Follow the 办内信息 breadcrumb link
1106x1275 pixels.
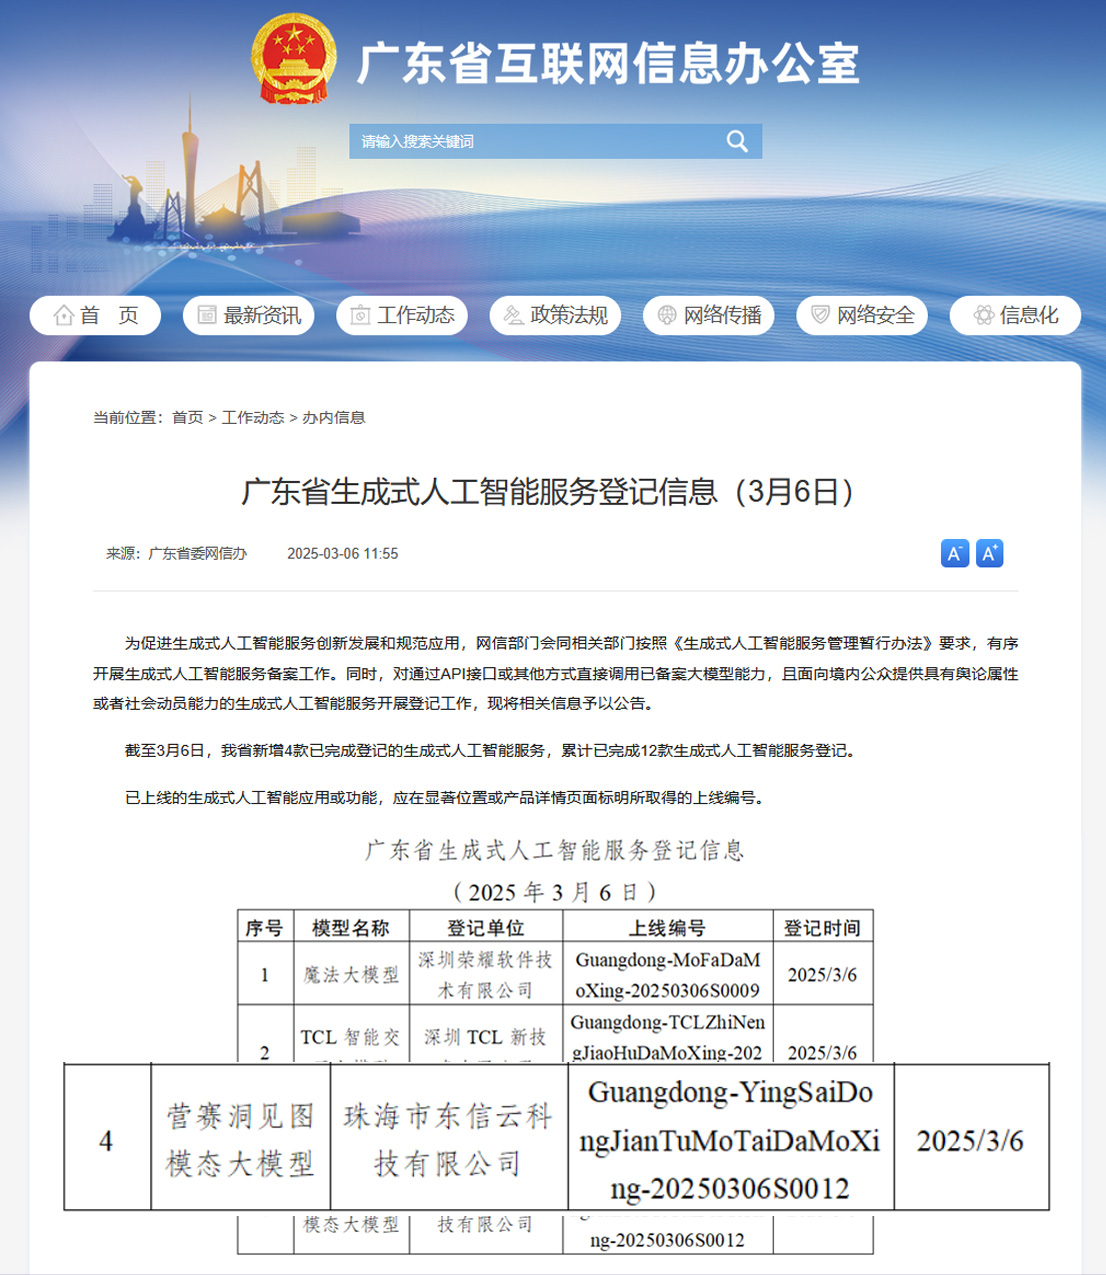click(x=334, y=417)
